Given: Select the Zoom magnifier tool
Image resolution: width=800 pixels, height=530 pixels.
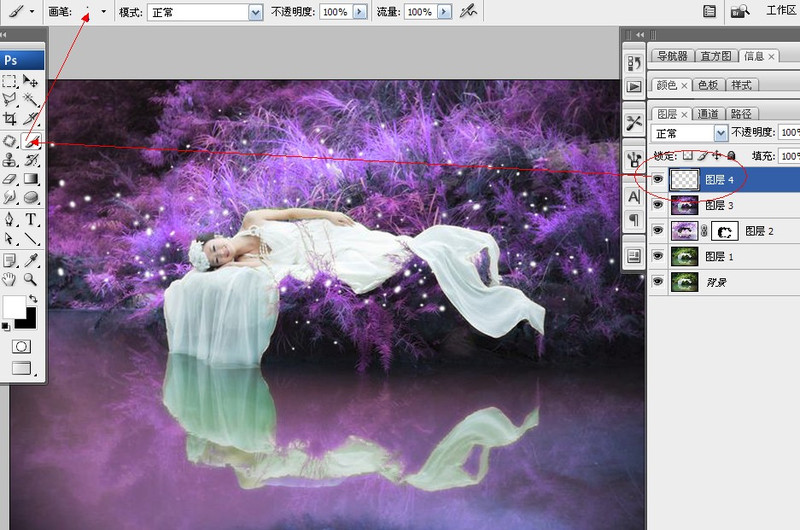Looking at the screenshot, I should [x=32, y=279].
